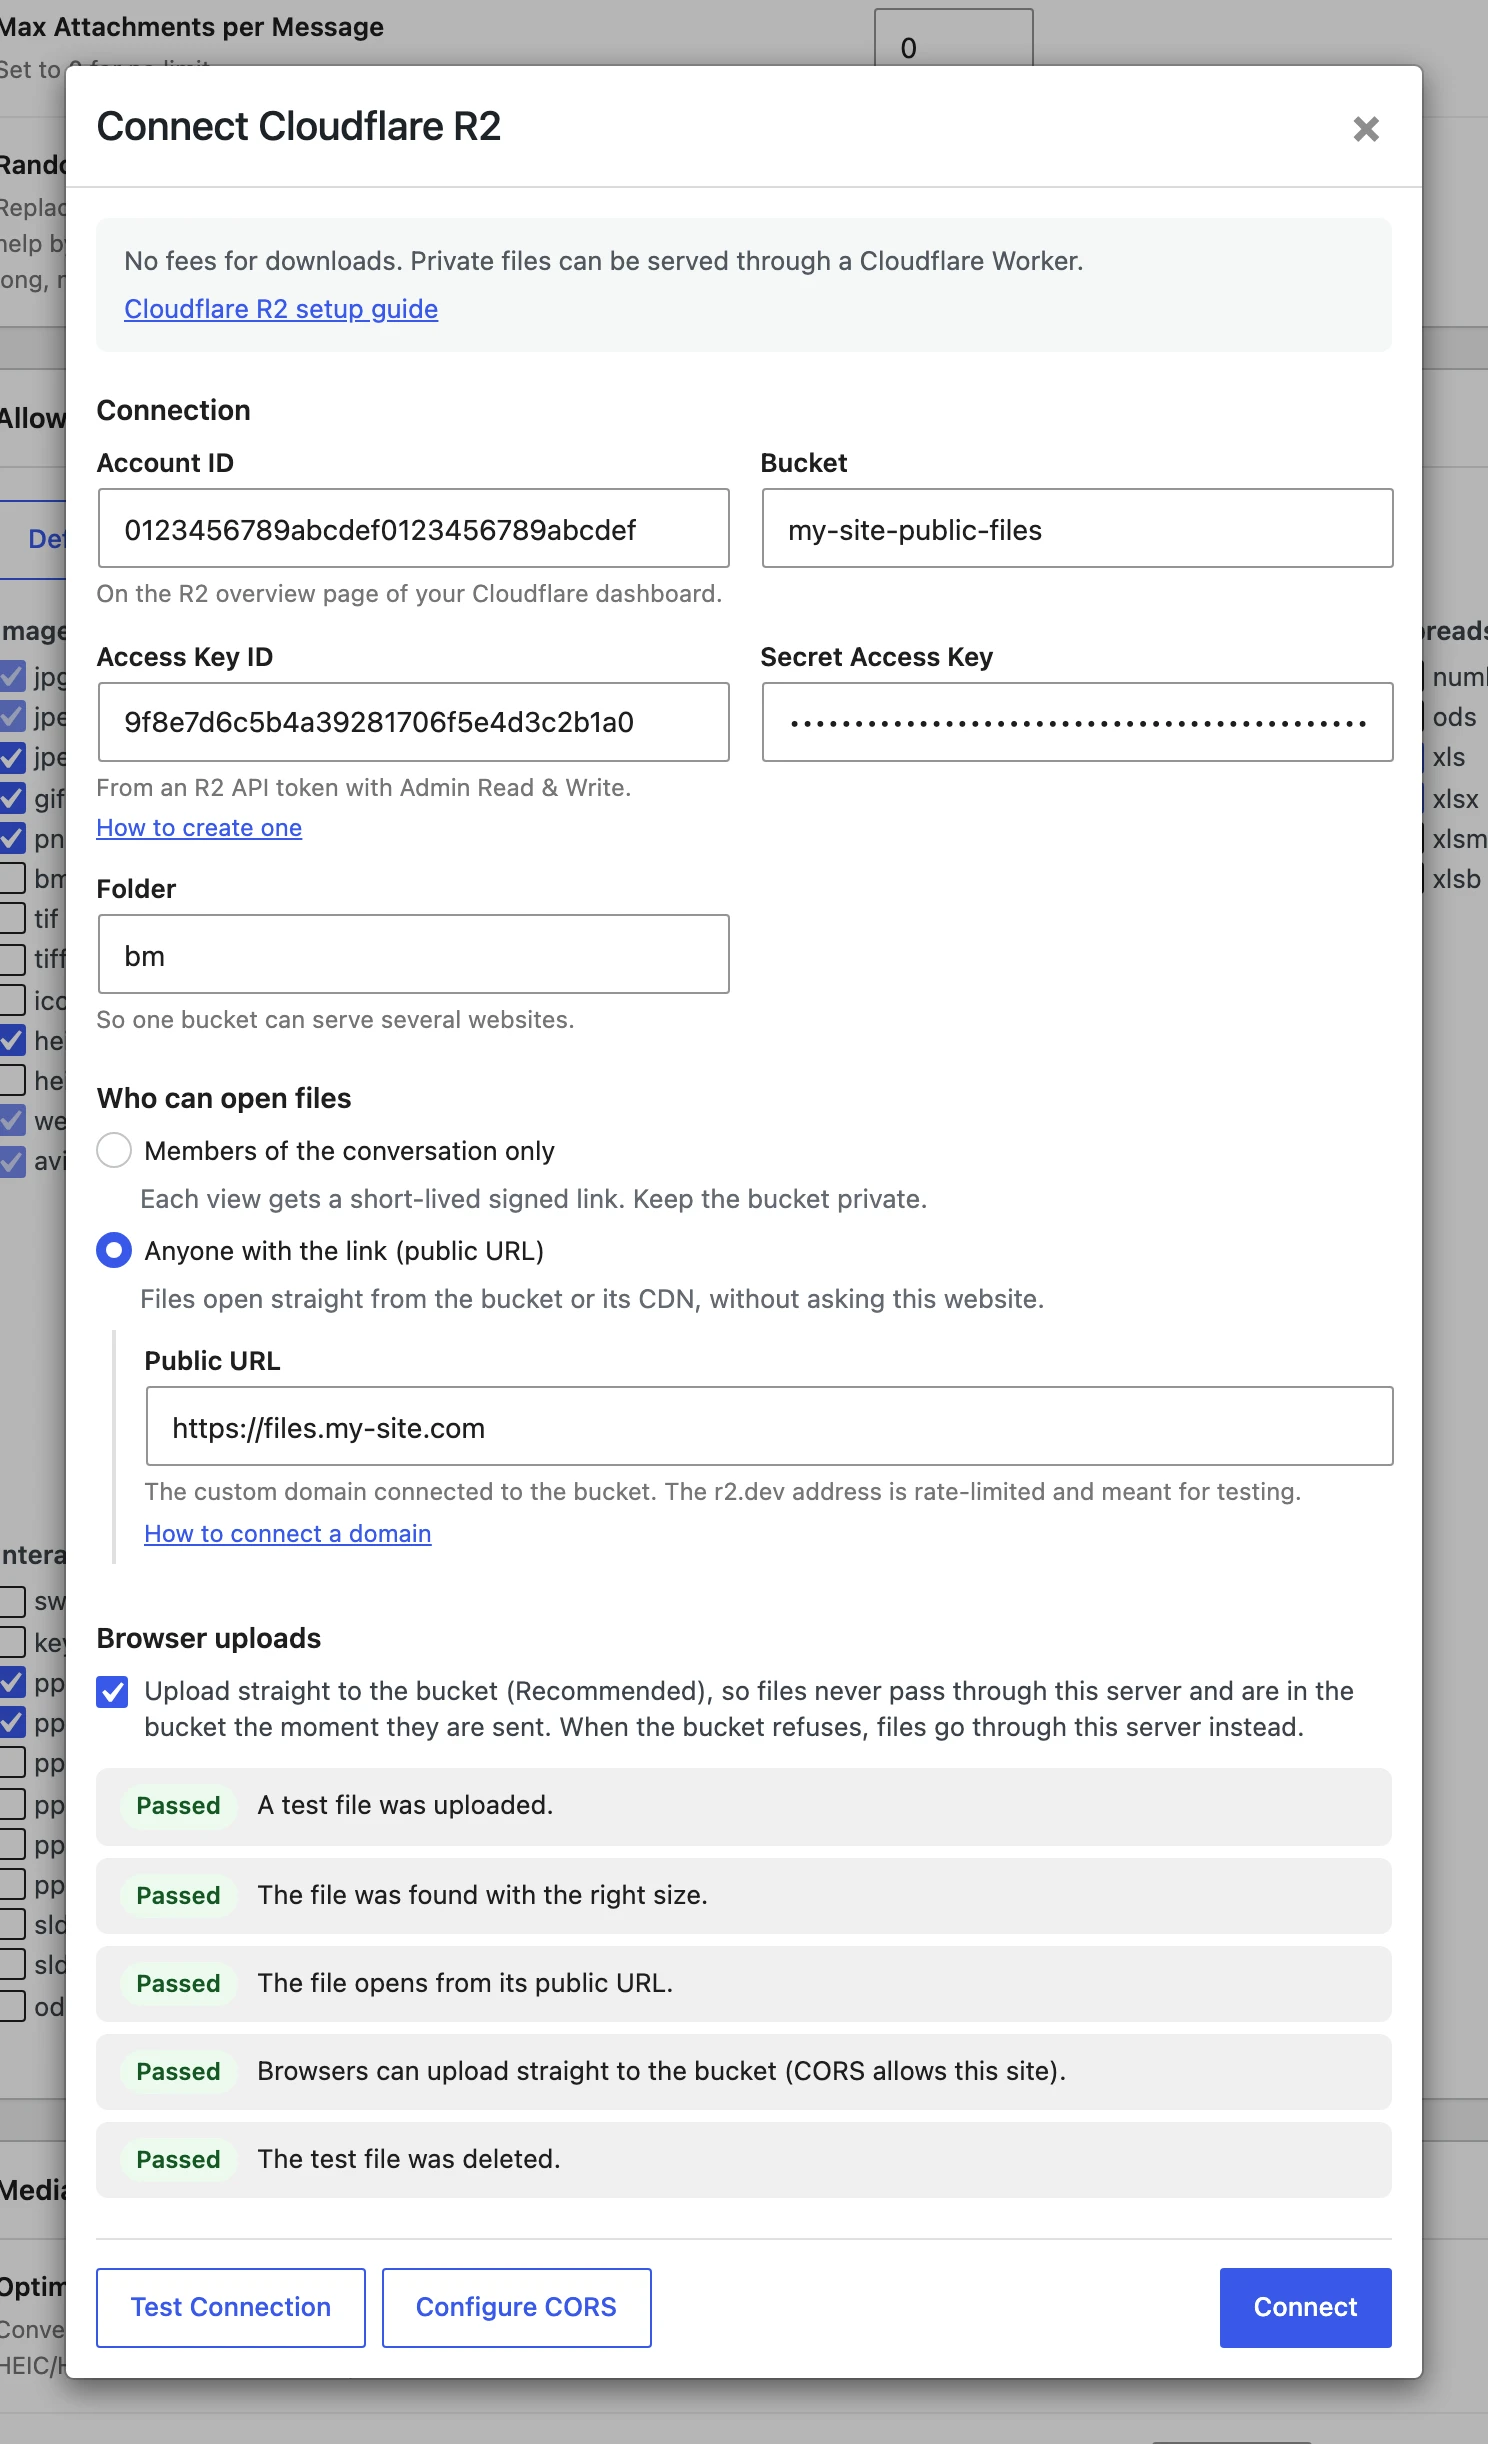Click the 'xlsb' label behind the dialog
Image resolution: width=1488 pixels, height=2444 pixels.
1456,879
